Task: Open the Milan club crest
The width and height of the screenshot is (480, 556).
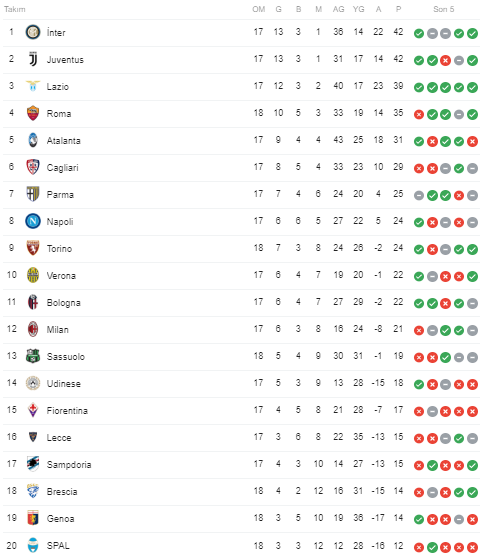Action: (33, 329)
